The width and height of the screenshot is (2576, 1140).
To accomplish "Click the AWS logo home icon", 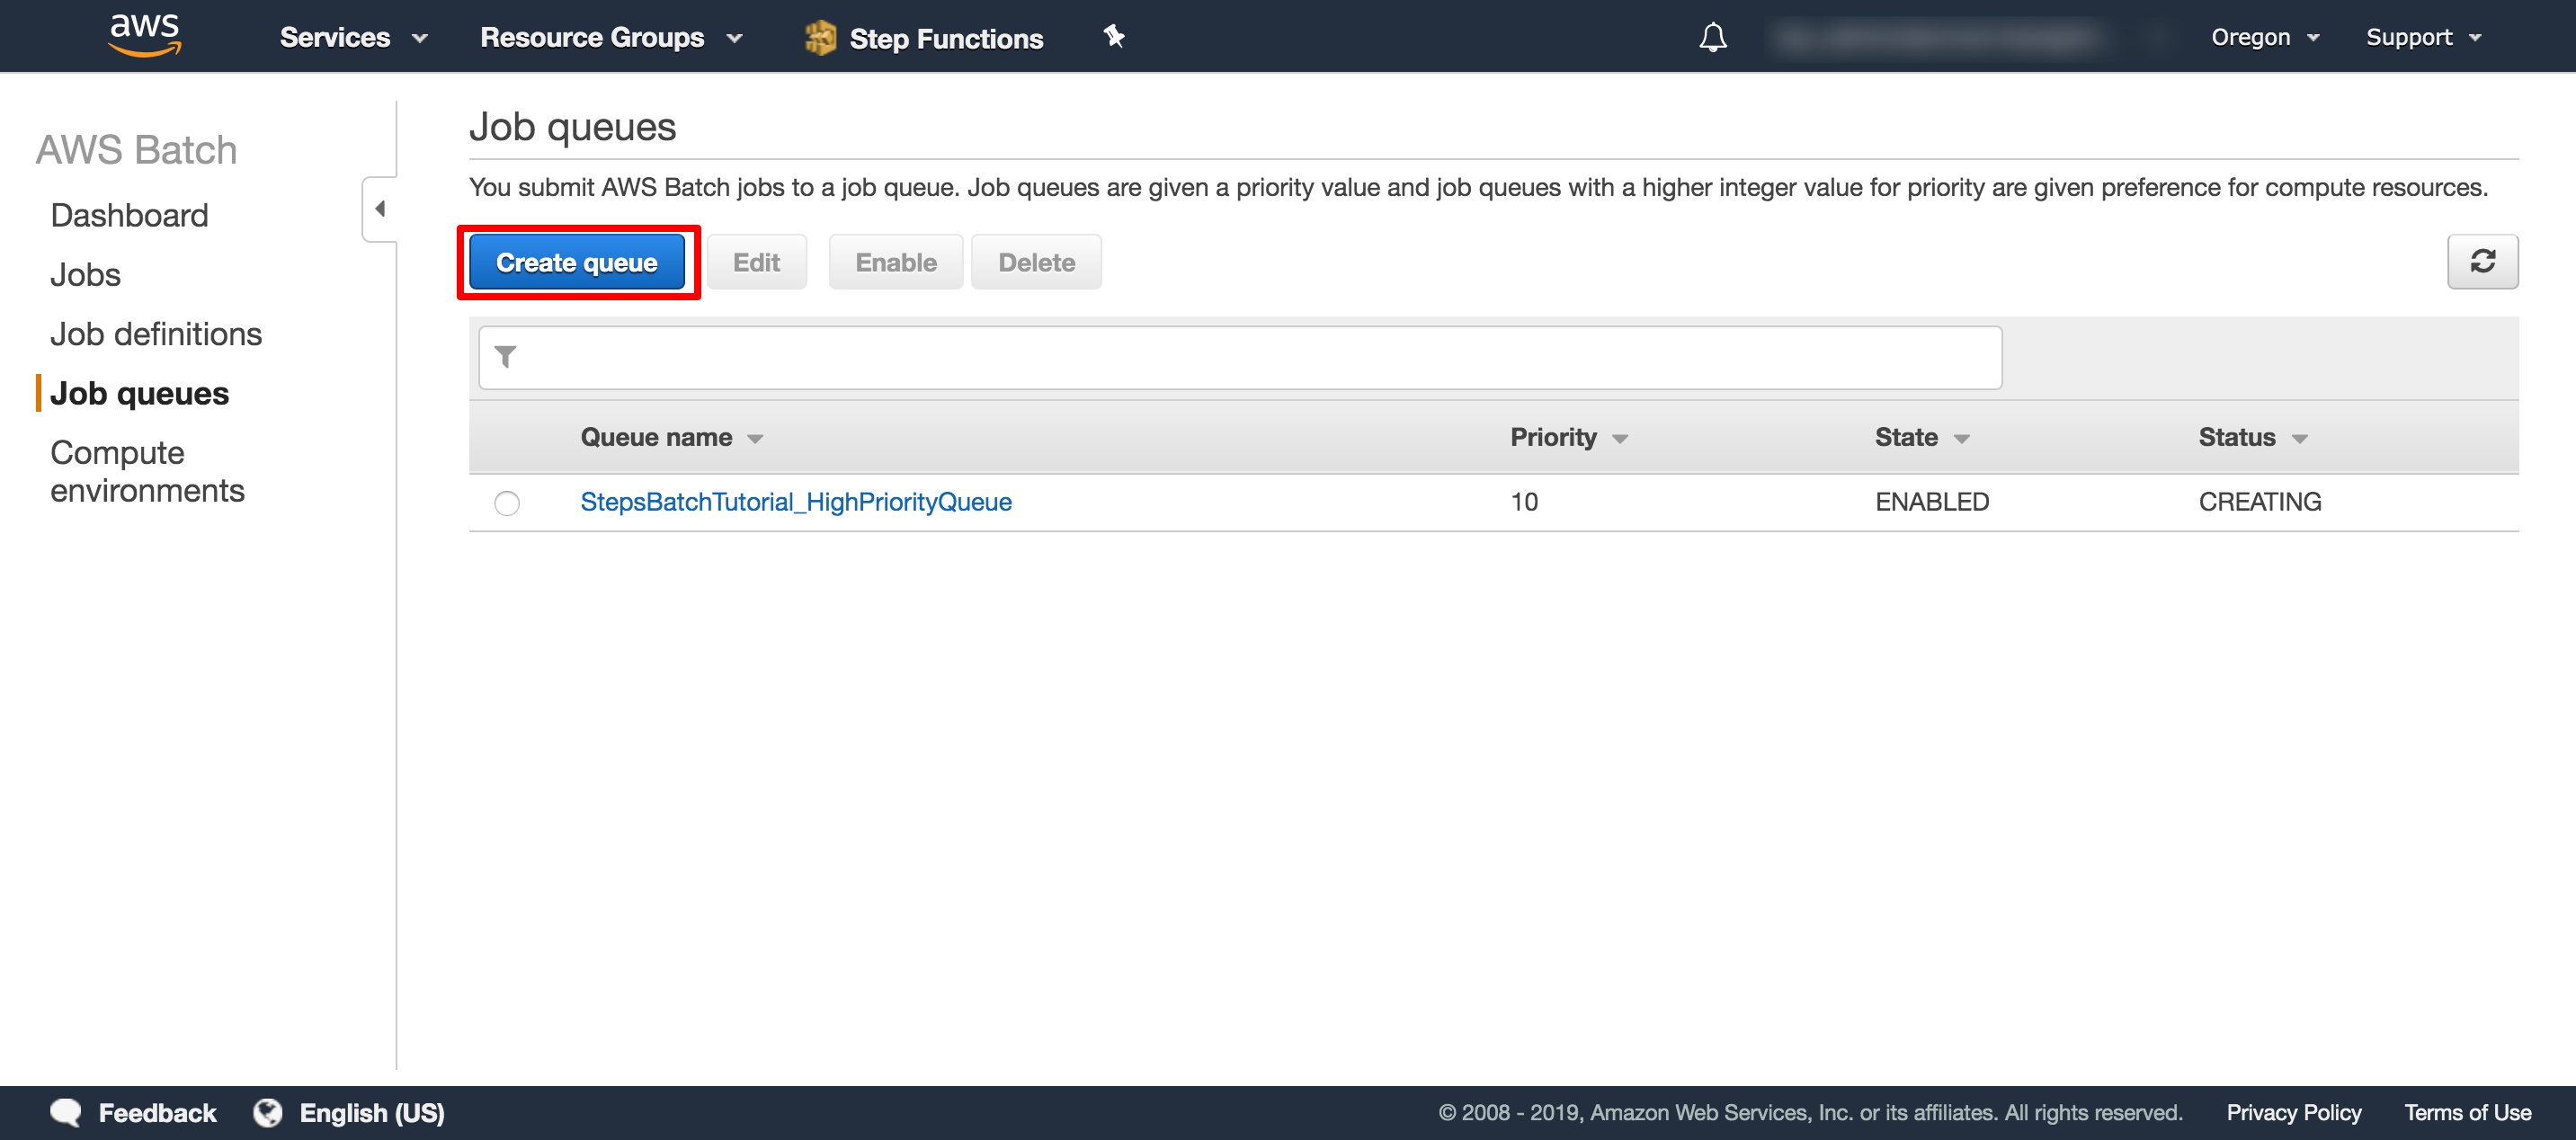I will point(145,36).
